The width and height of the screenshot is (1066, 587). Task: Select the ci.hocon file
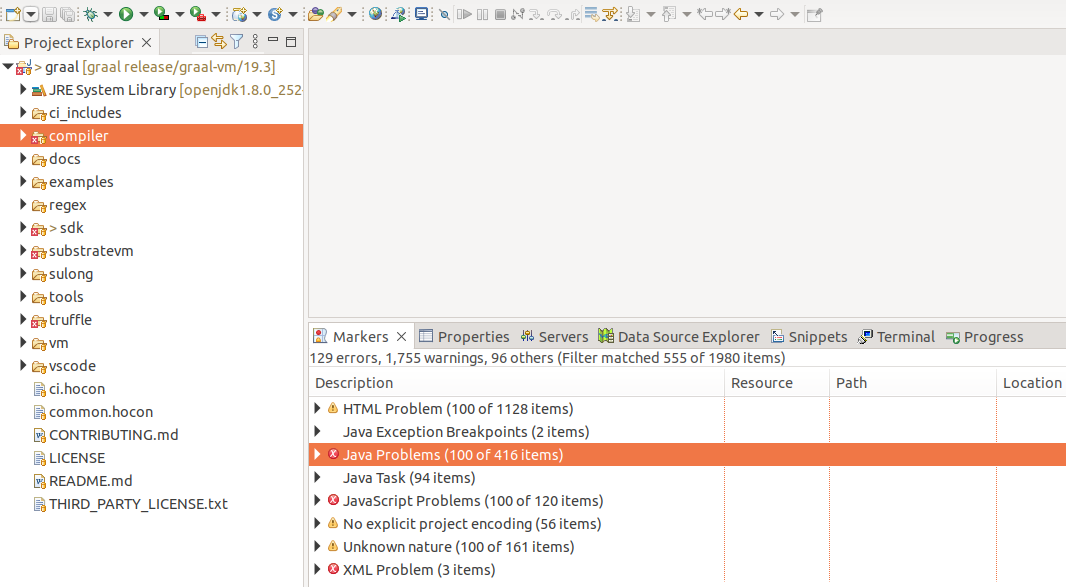[77, 389]
